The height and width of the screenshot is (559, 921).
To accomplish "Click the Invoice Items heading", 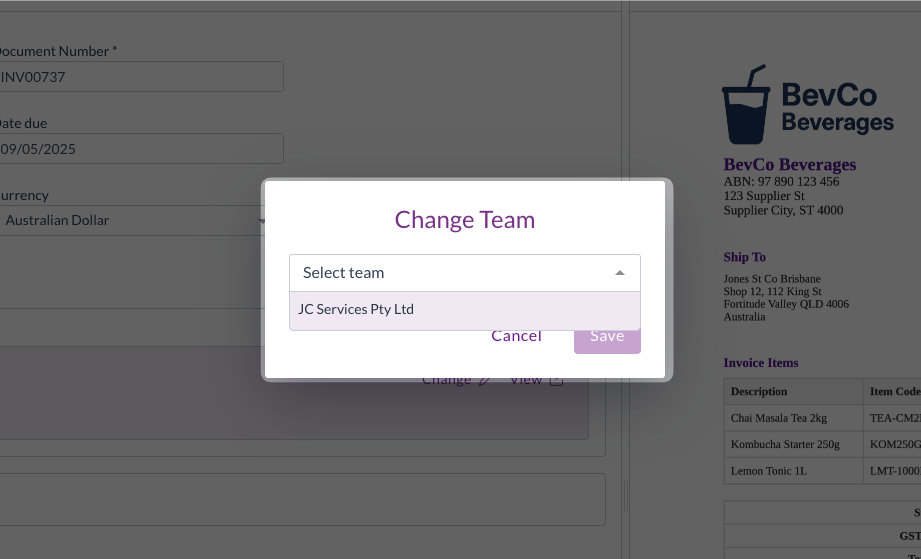I will (x=761, y=363).
